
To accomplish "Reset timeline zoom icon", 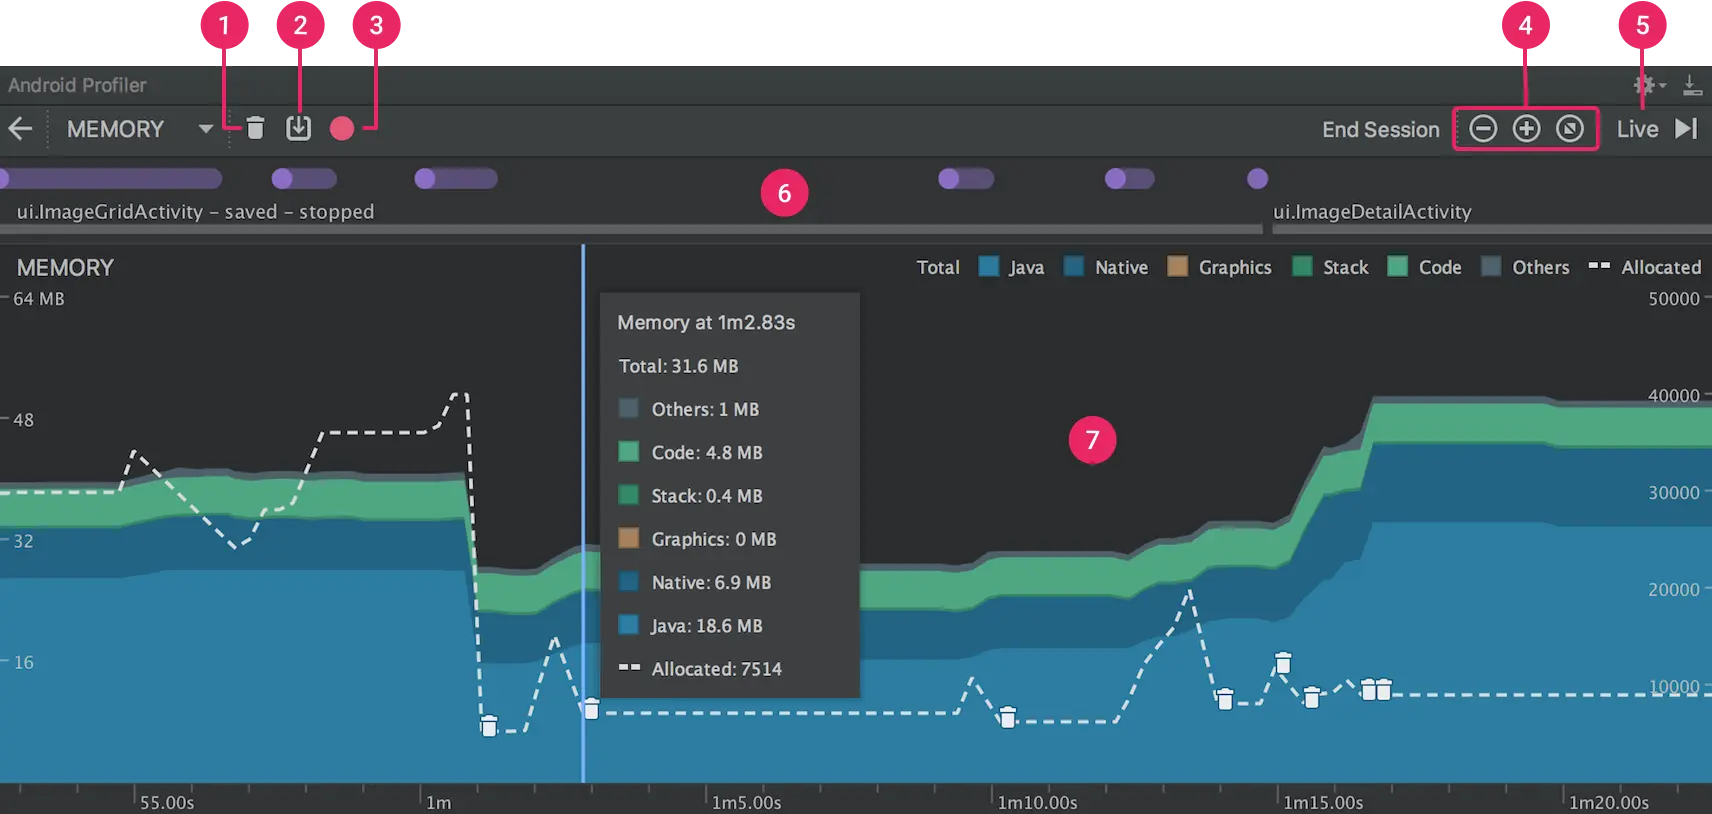I will (x=1570, y=128).
